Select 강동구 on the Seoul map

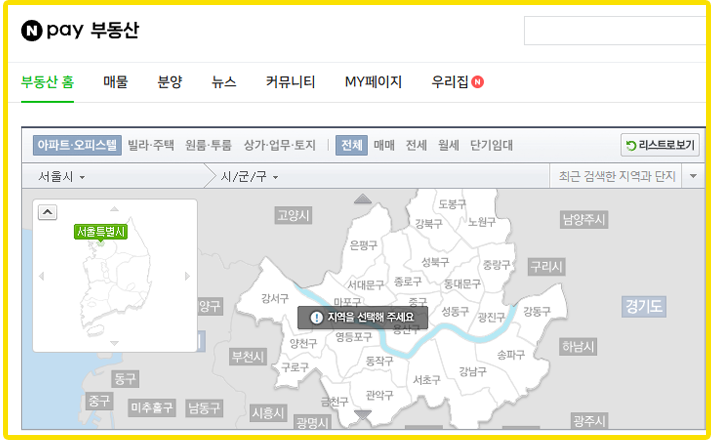click(x=536, y=311)
